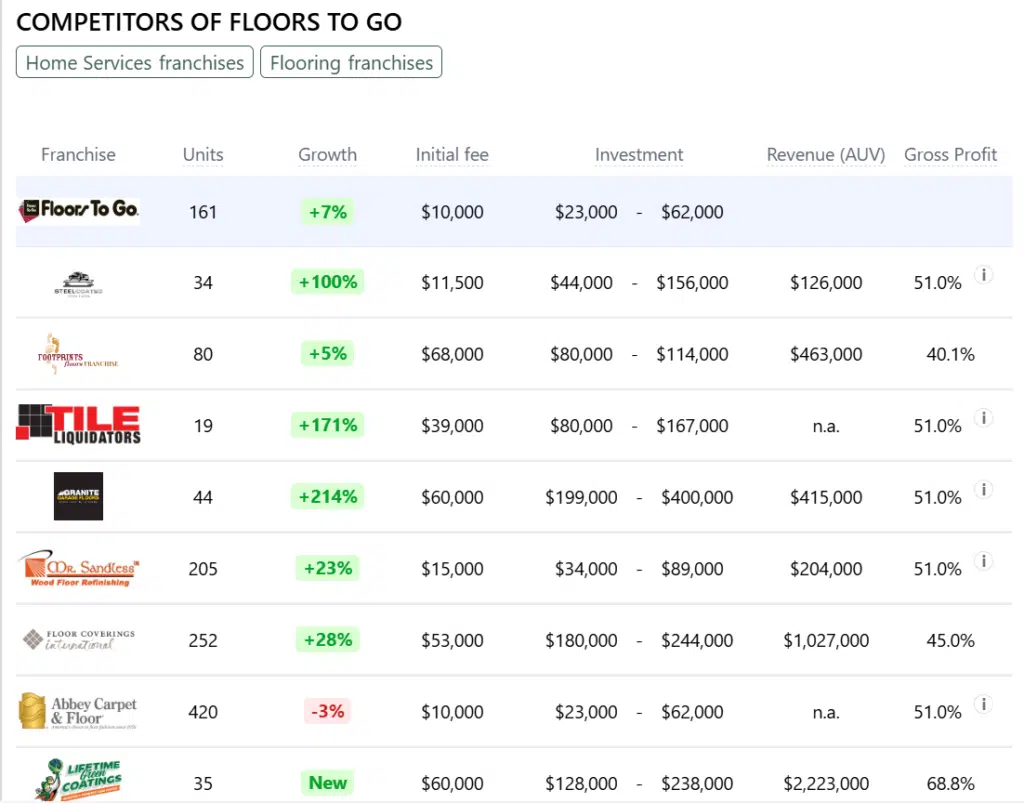Screen dimensions: 1024x803
Task: Open info icon beside Mr. Sandless gross profit
Action: point(984,561)
